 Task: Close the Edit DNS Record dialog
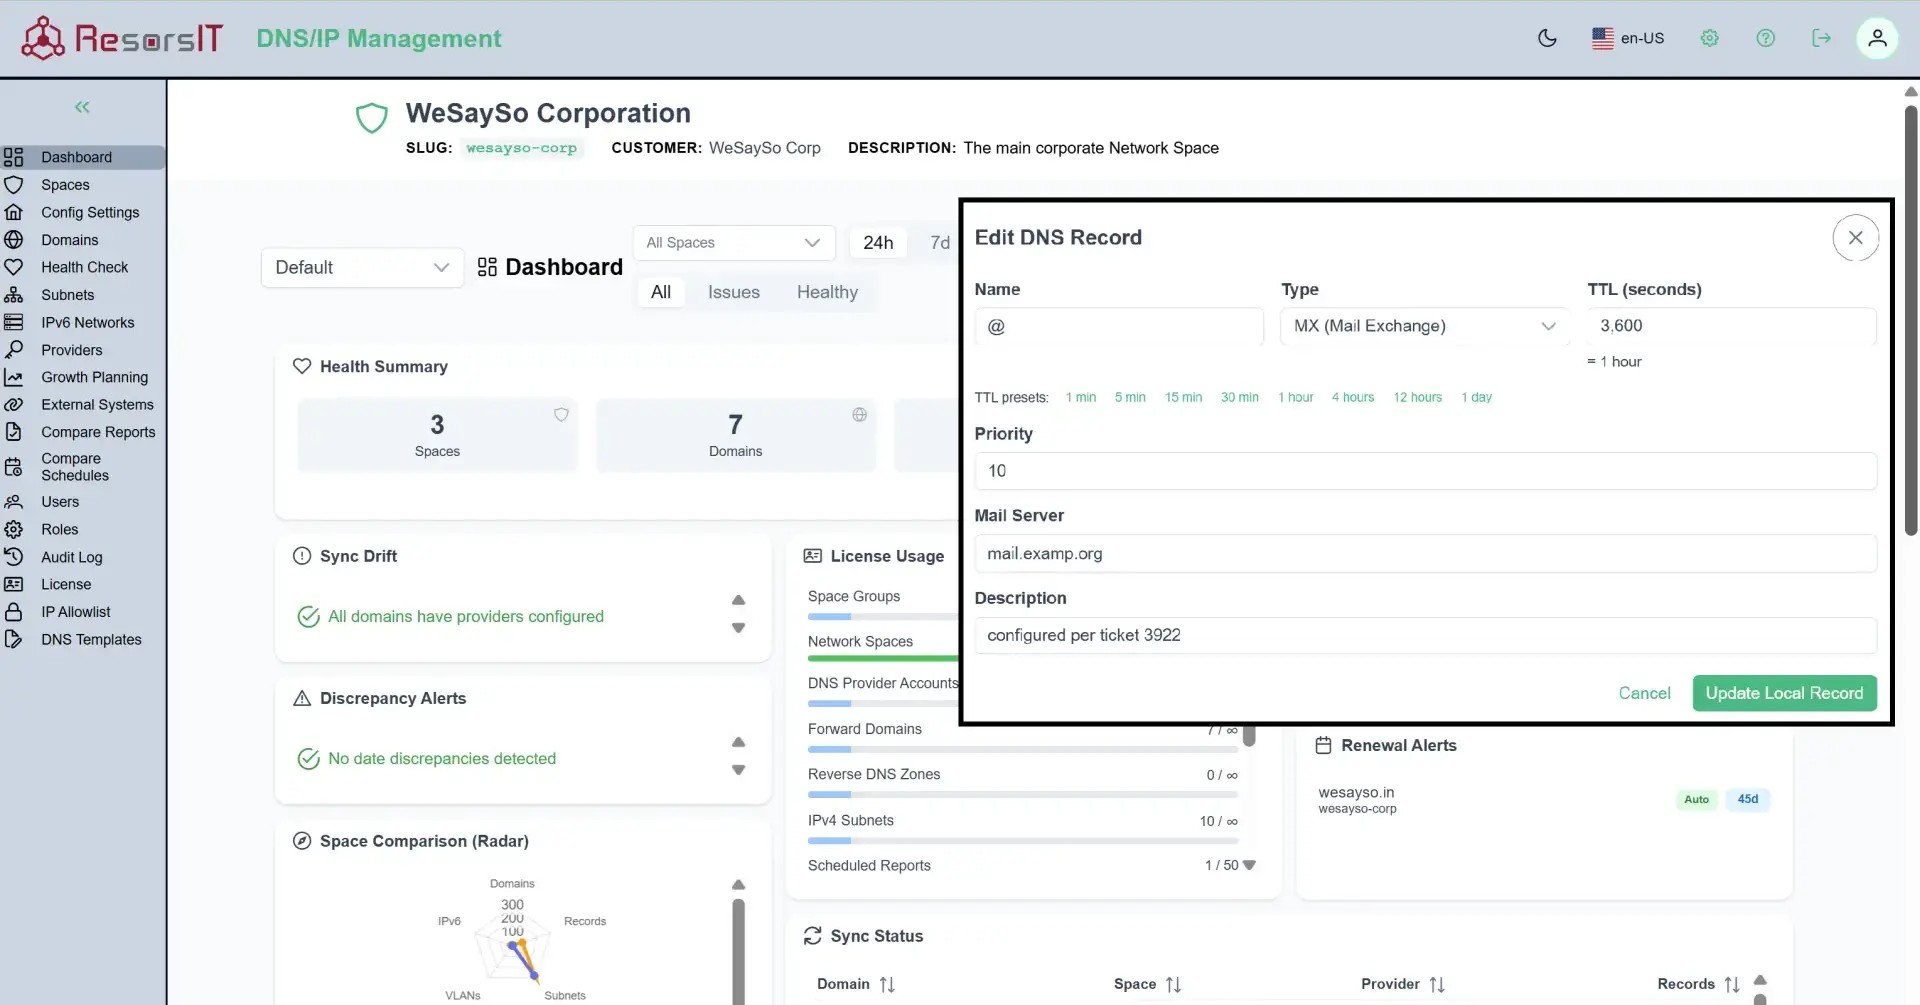pos(1855,238)
